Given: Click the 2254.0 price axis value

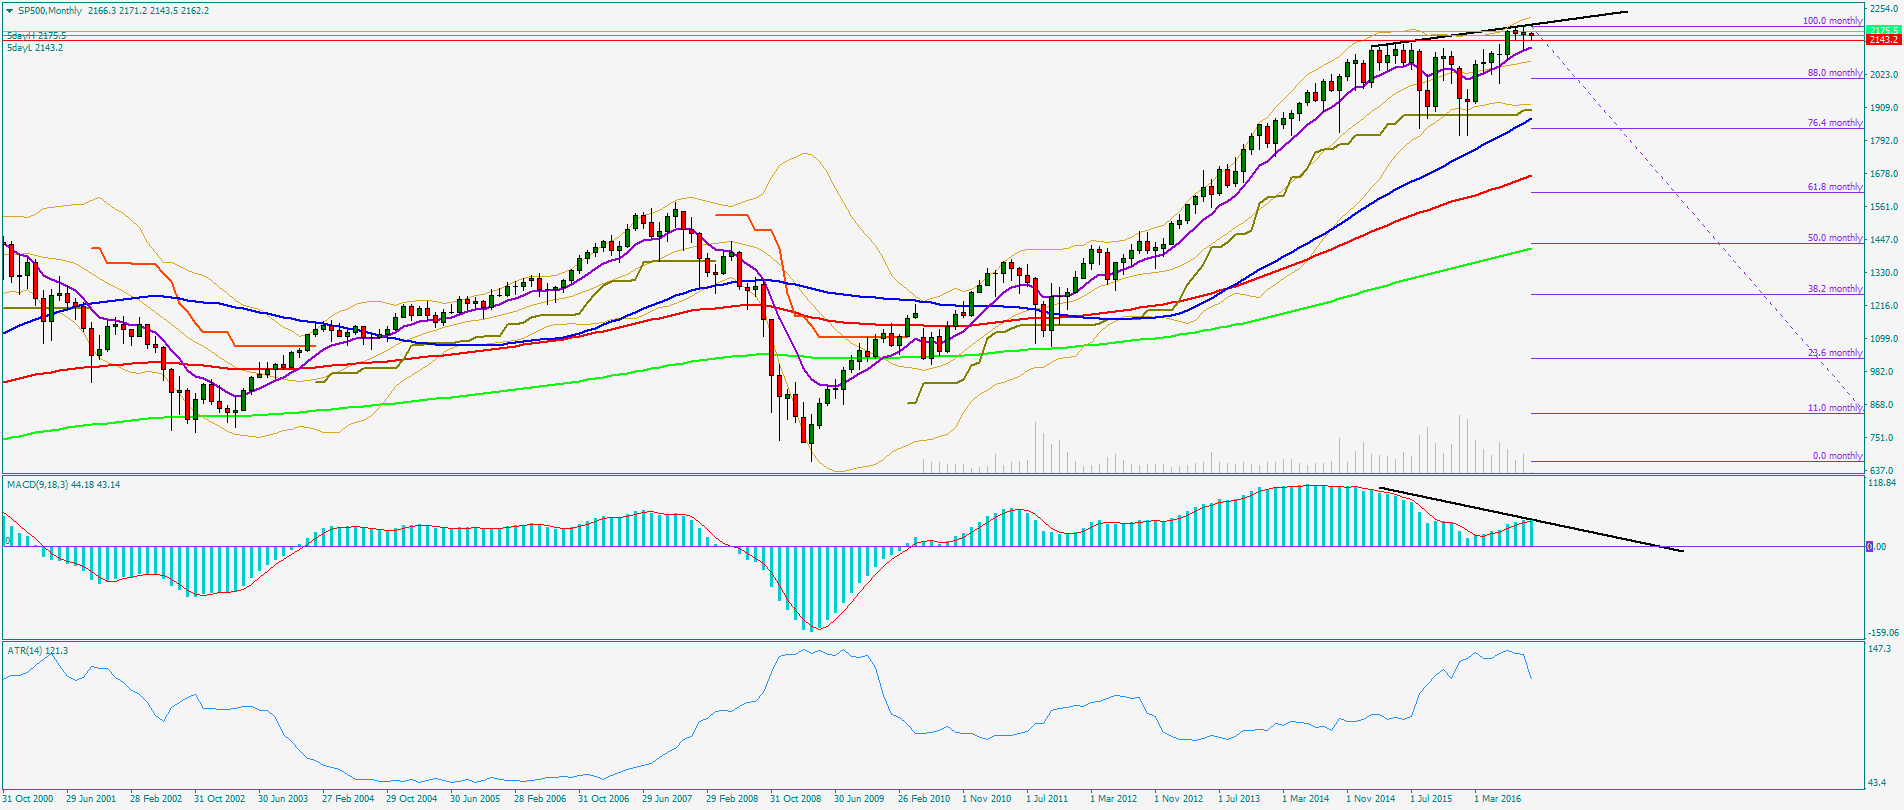Looking at the screenshot, I should (1884, 9).
